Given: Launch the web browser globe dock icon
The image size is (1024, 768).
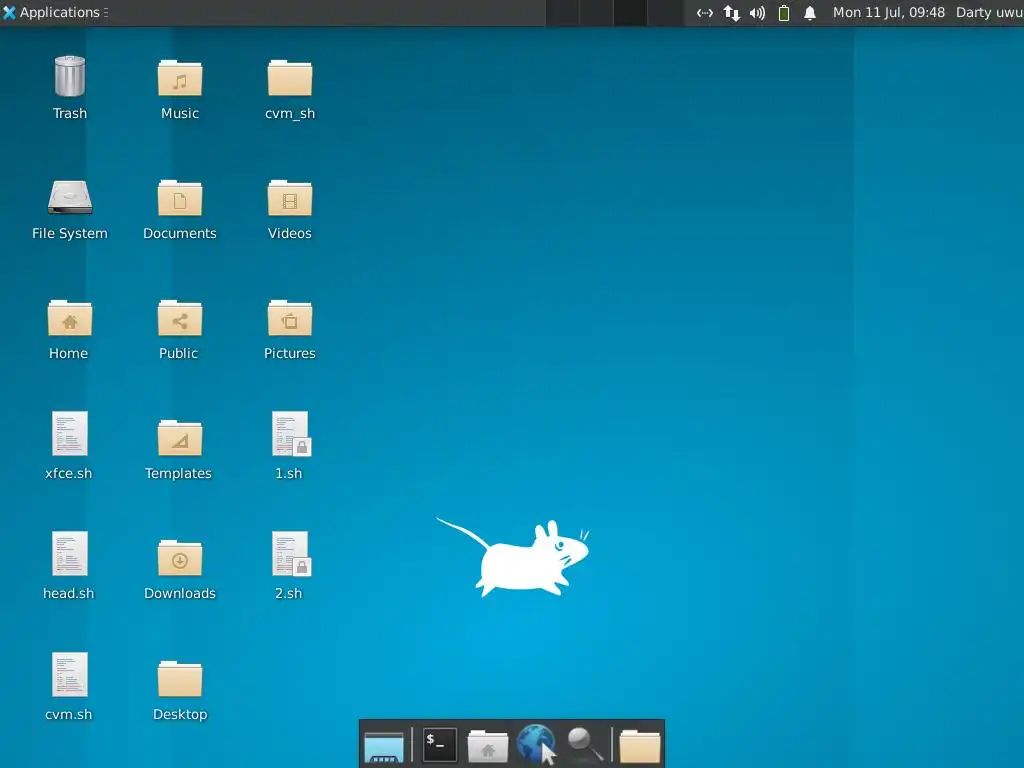Looking at the screenshot, I should click(x=536, y=744).
